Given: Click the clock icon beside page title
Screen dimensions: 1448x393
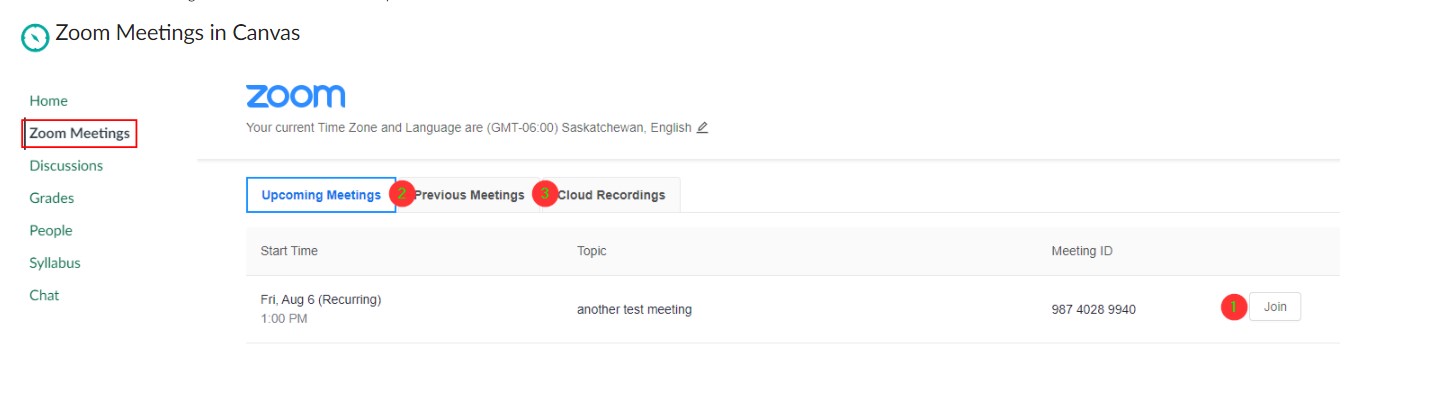Looking at the screenshot, I should [35, 38].
